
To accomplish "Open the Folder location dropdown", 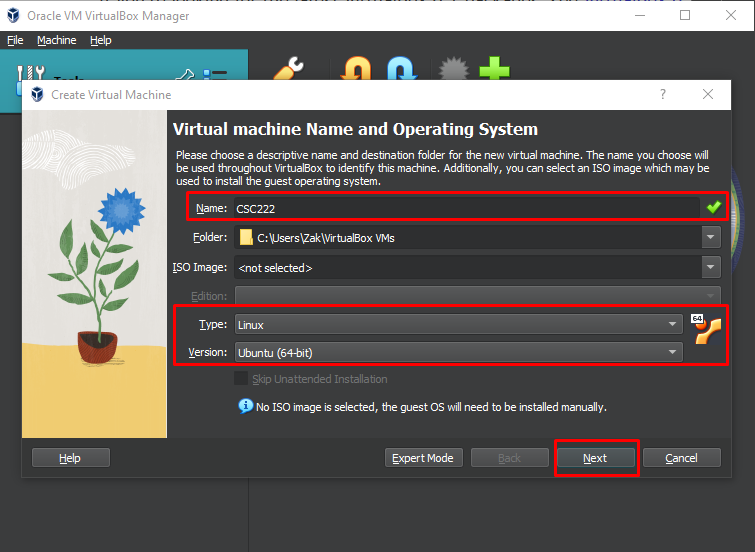I will coord(710,238).
